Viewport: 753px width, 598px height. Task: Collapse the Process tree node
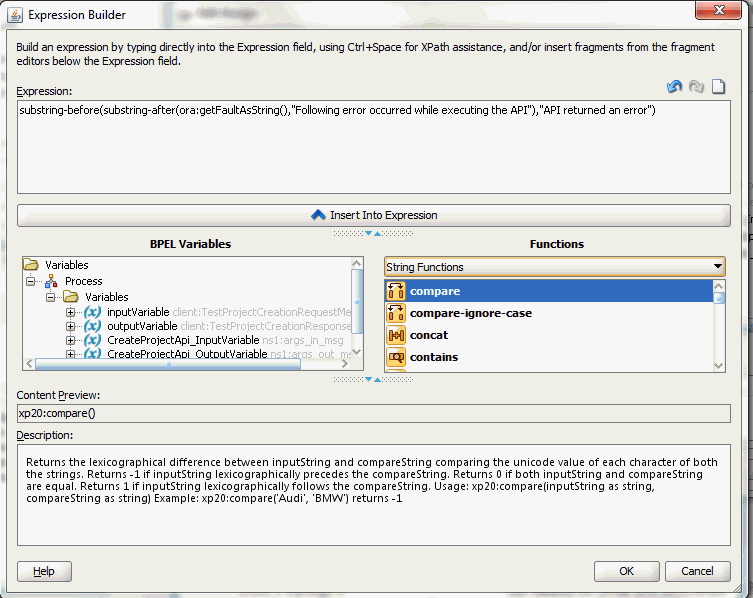point(31,281)
